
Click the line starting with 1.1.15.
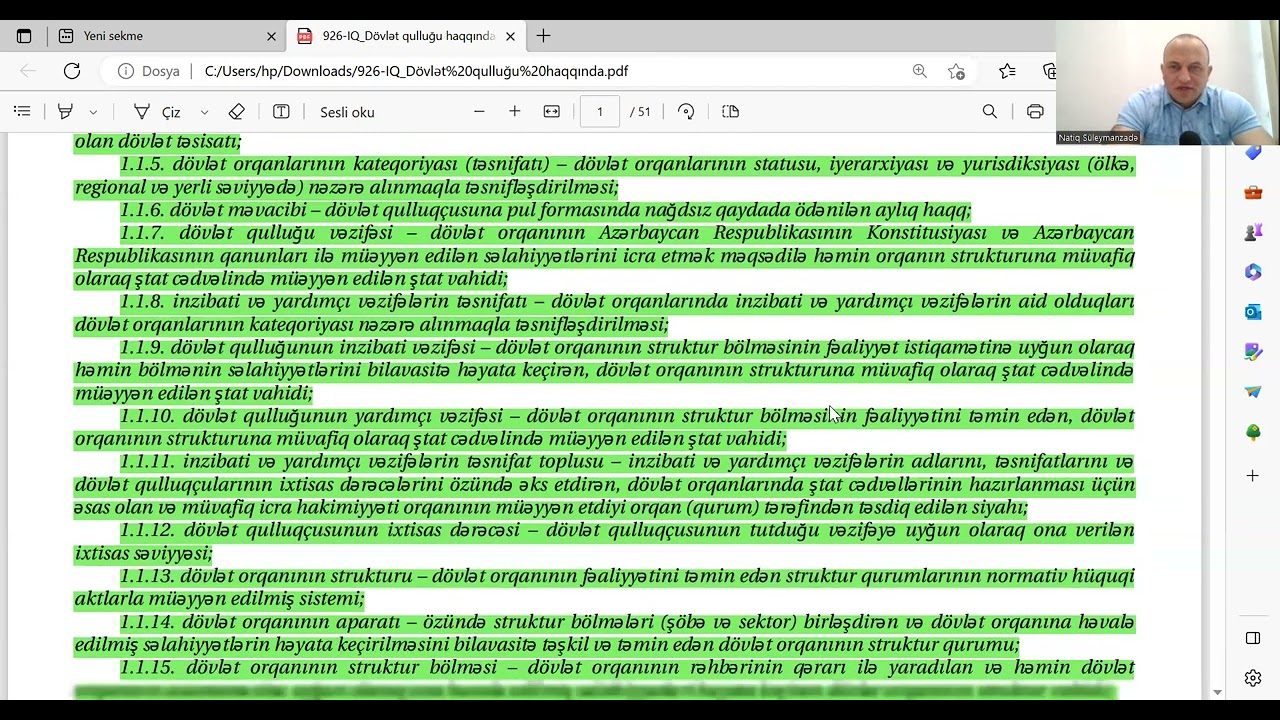(628, 667)
